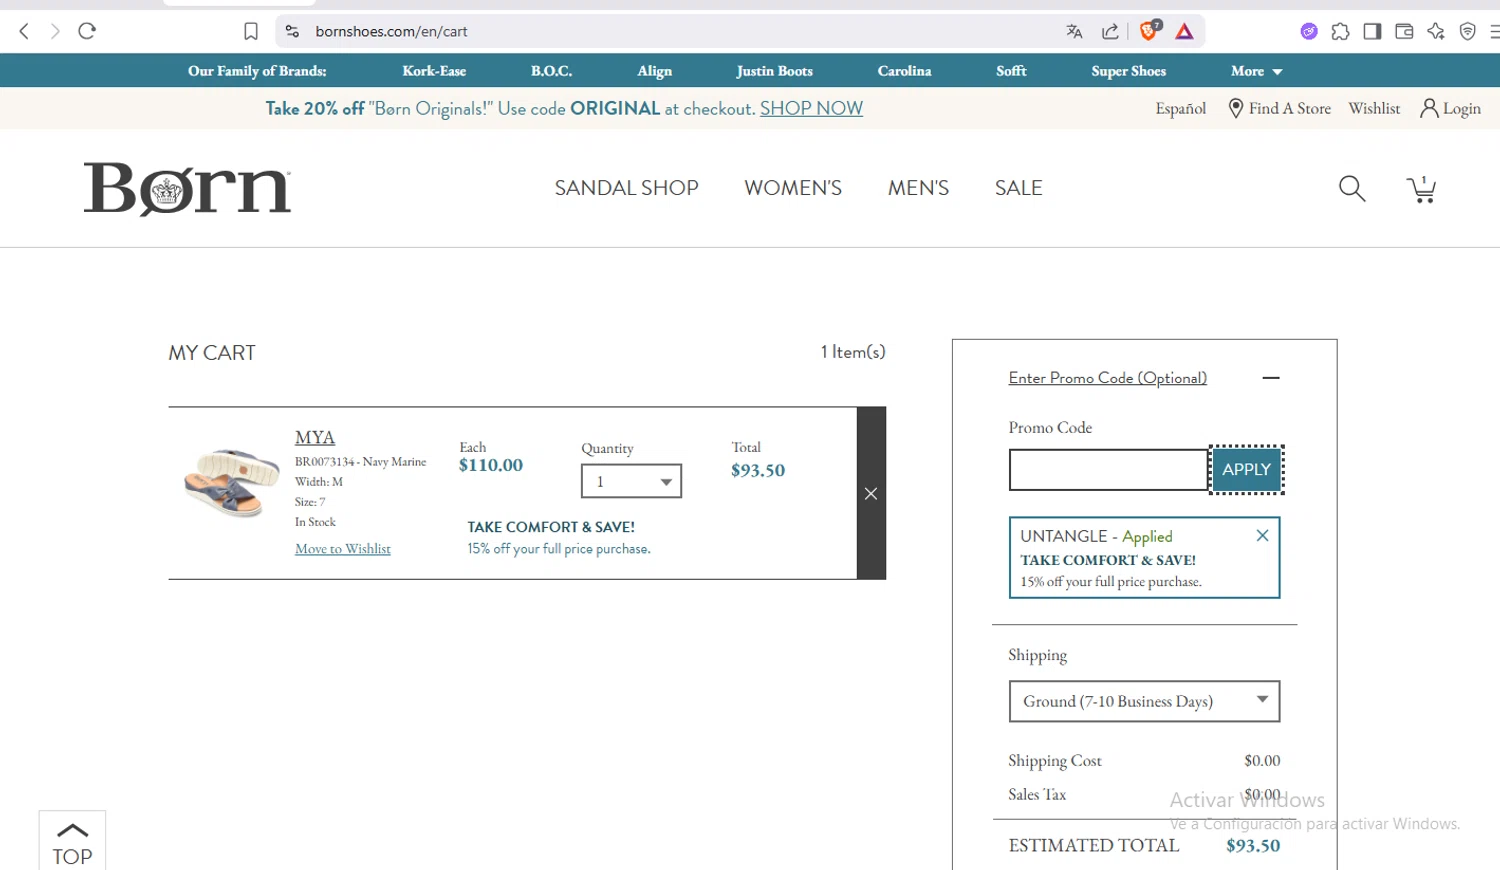Open the Brave Wallet icon
1500x870 pixels.
tap(1404, 31)
